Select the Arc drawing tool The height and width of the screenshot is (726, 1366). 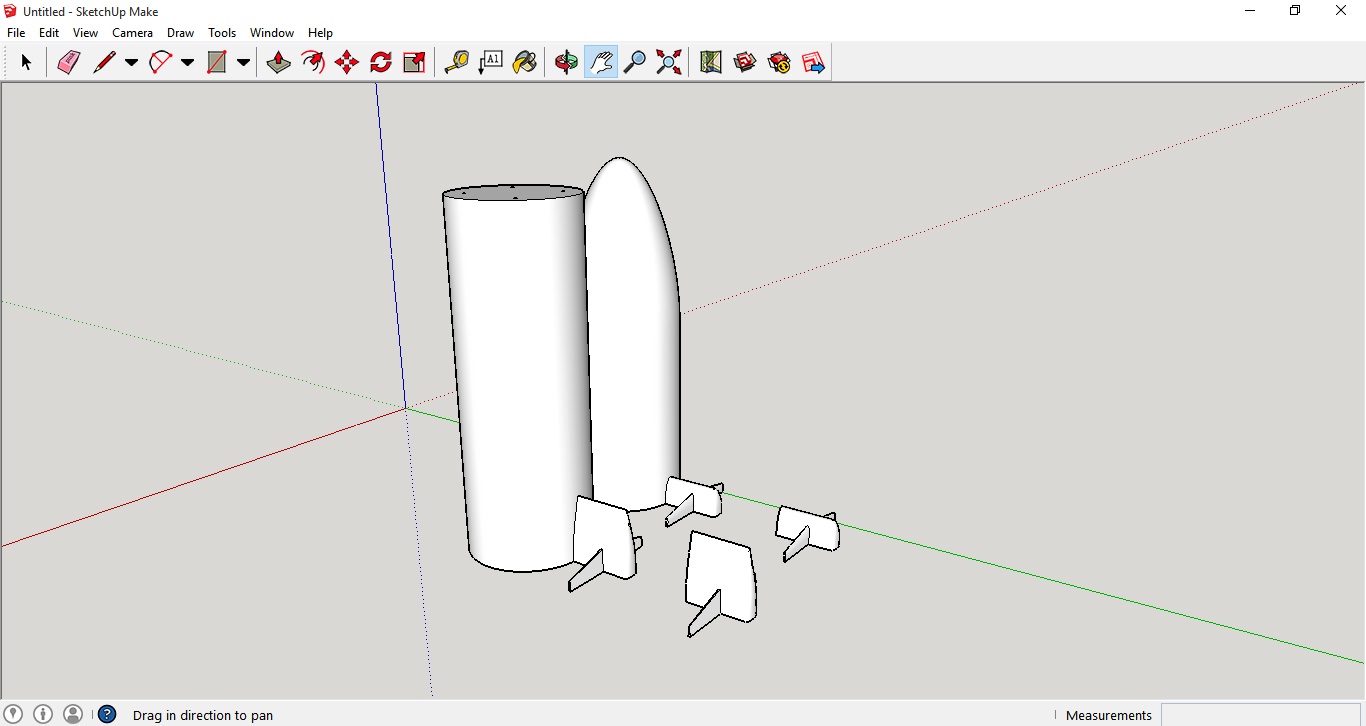[160, 63]
